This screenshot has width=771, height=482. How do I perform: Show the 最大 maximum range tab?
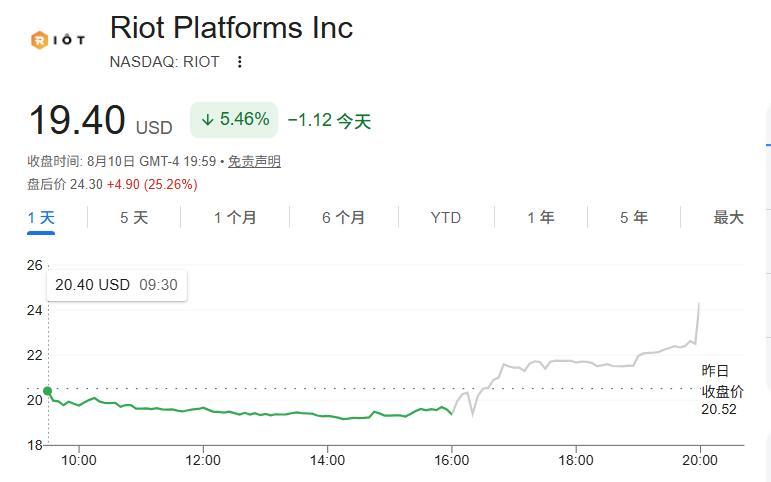[728, 217]
